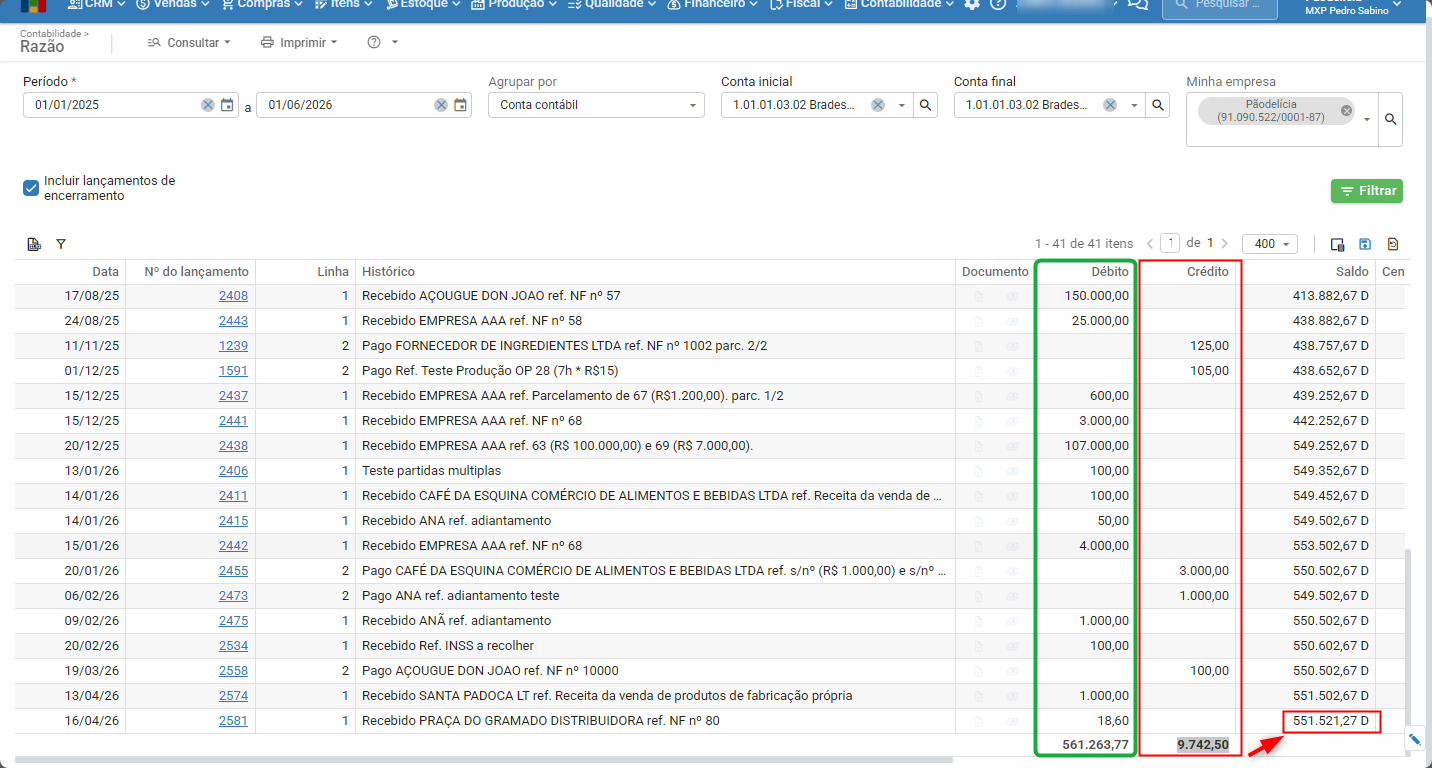Screen dimensions: 1432x768
Task: Open the grid filter funnel icon
Action: (61, 244)
